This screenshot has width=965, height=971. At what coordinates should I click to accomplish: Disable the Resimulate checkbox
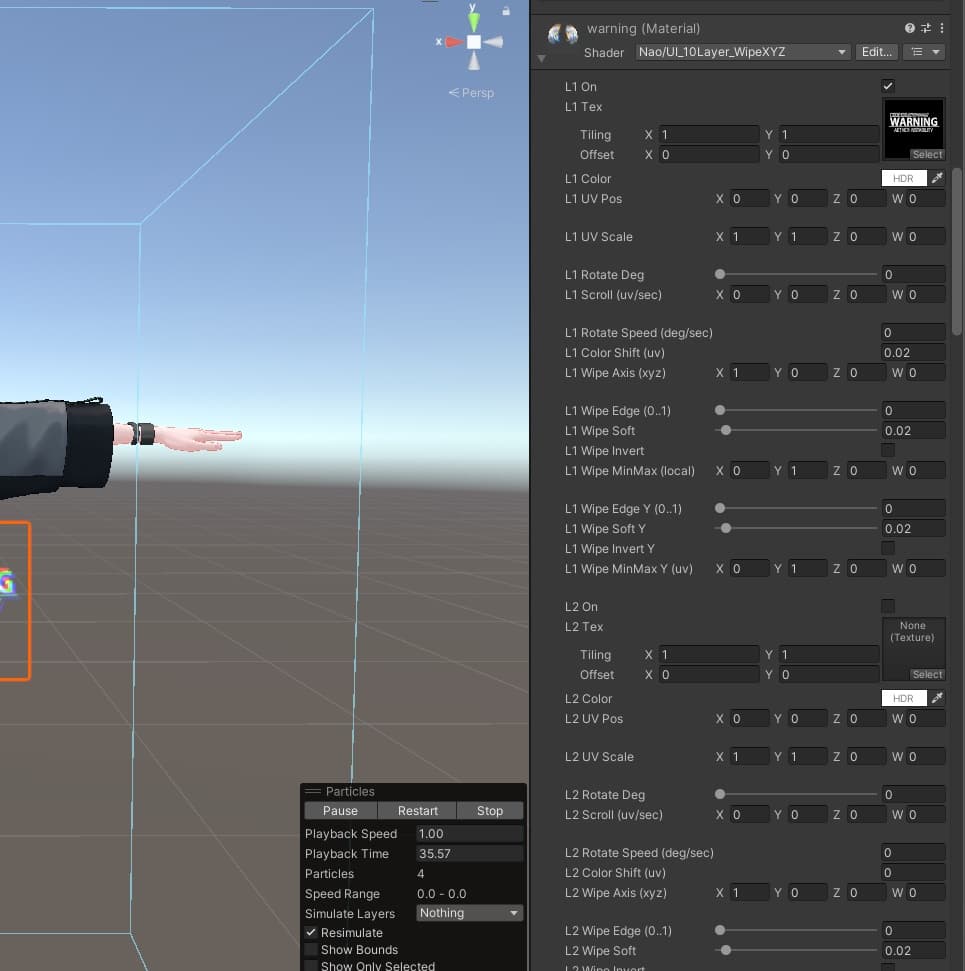311,932
